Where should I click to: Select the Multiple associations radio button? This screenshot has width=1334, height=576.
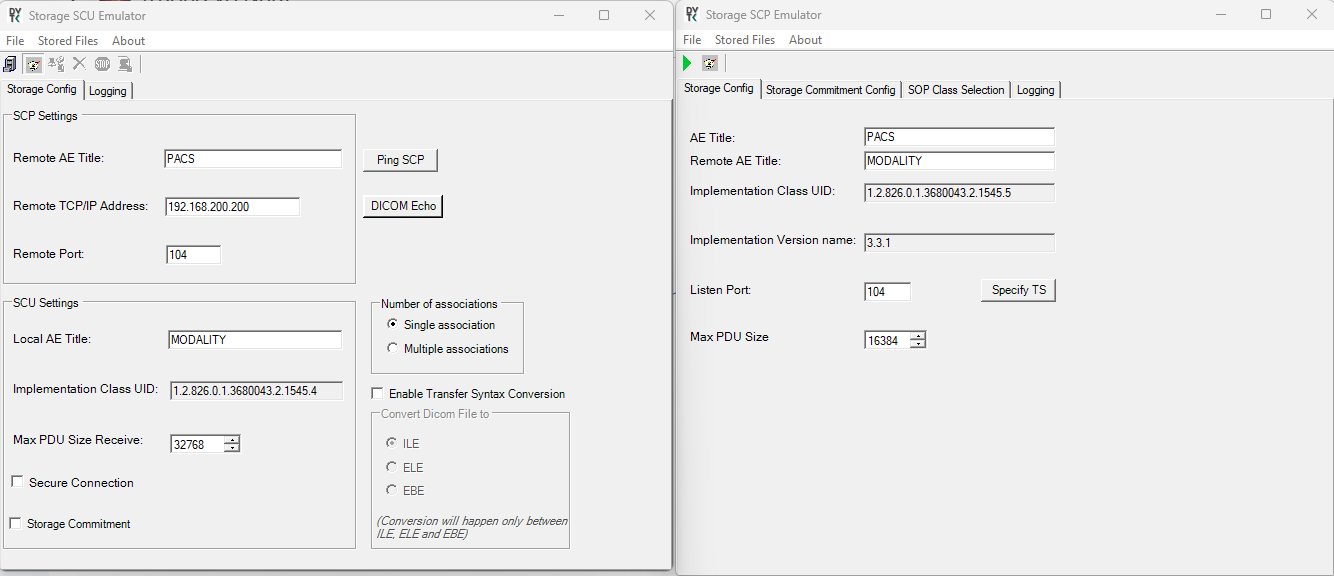[393, 348]
